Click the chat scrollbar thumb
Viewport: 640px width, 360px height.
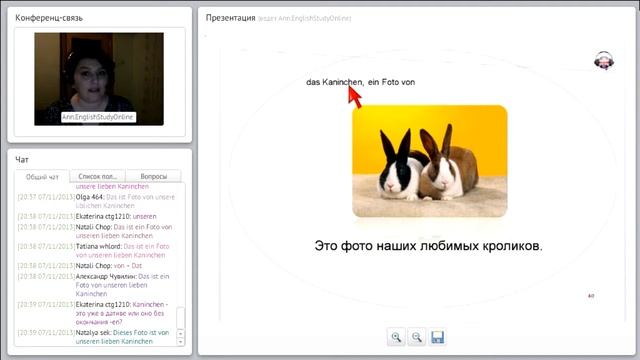tap(180, 318)
